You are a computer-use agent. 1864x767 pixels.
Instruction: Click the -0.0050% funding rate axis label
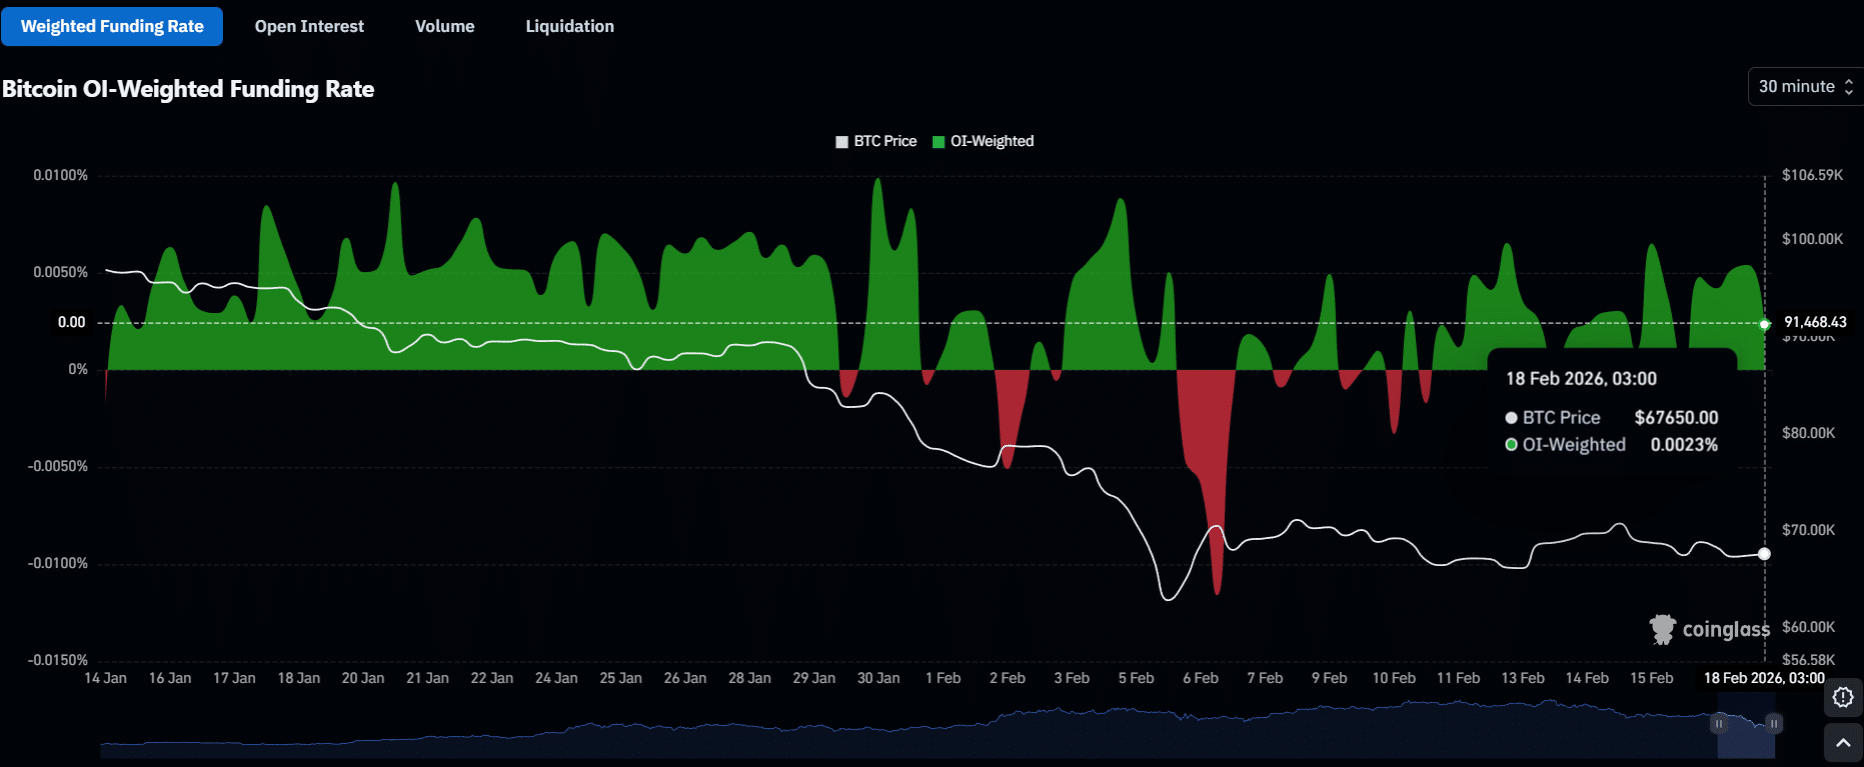[58, 466]
